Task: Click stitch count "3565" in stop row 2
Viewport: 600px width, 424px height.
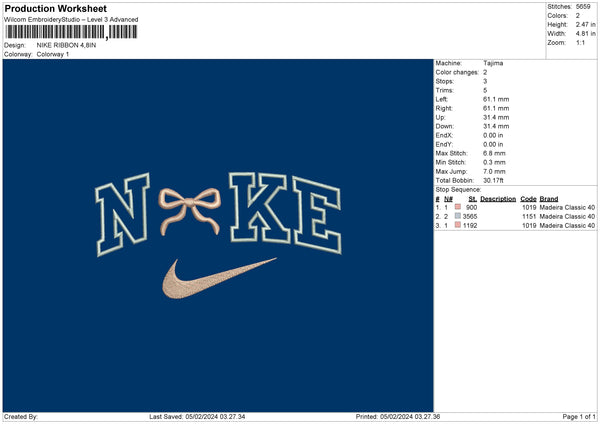Action: point(470,217)
